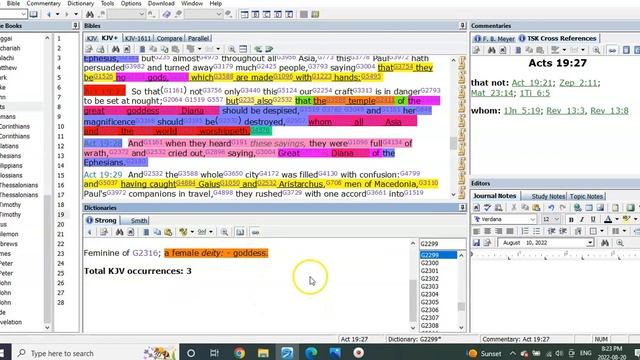Screen dimensions: 640x360
Task: Toggle pin on the Dictionaries panel
Action: coord(462,207)
